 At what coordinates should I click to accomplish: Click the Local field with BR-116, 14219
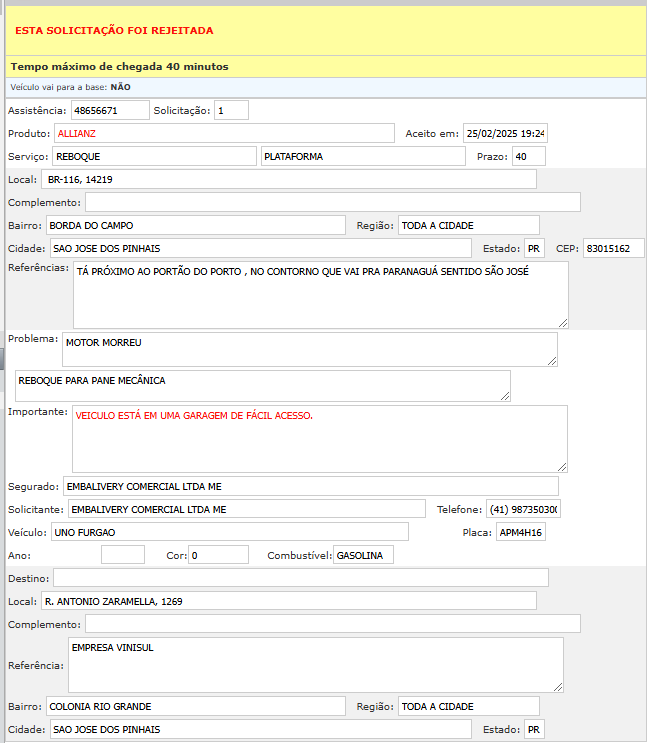click(x=289, y=179)
